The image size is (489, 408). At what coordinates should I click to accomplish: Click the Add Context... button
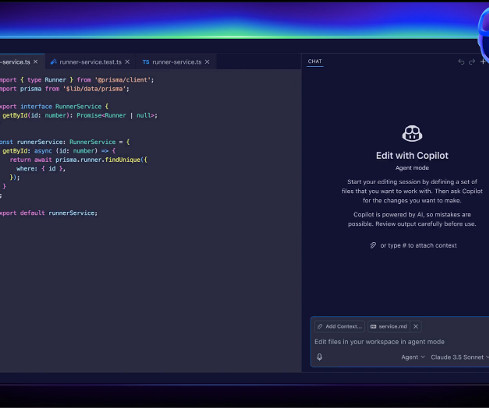click(340, 326)
